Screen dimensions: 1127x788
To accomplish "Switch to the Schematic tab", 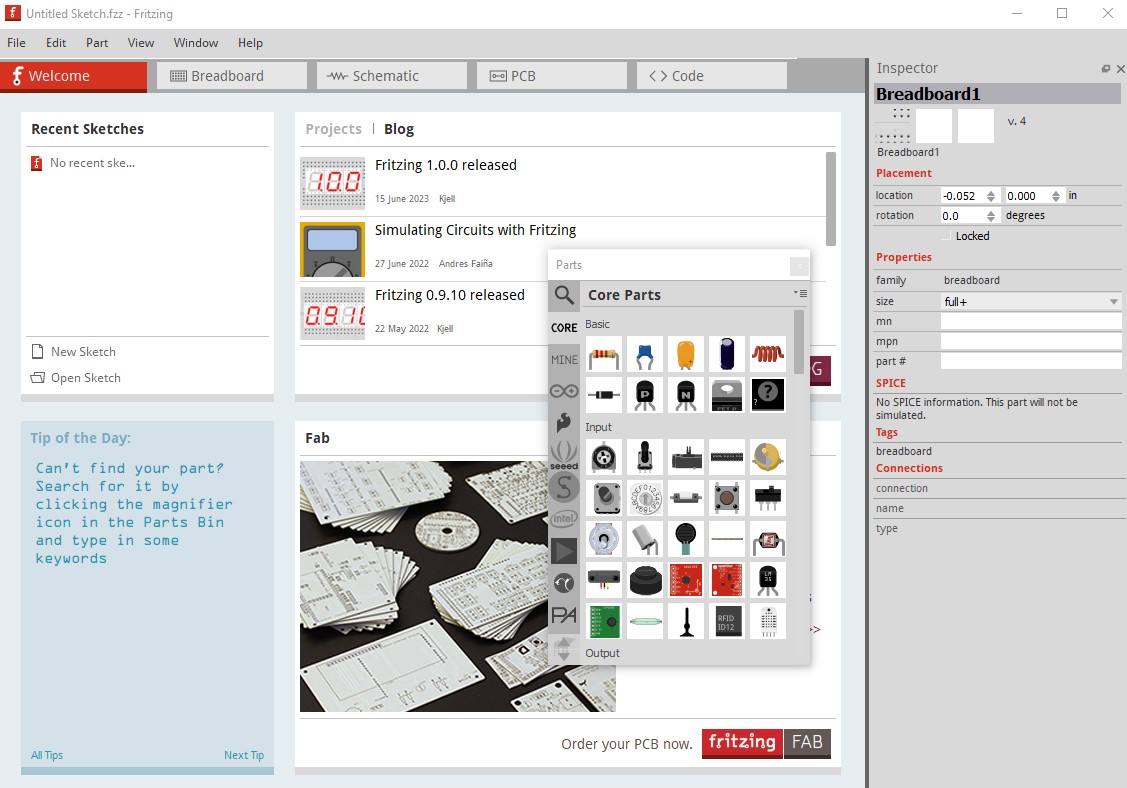I will point(392,76).
